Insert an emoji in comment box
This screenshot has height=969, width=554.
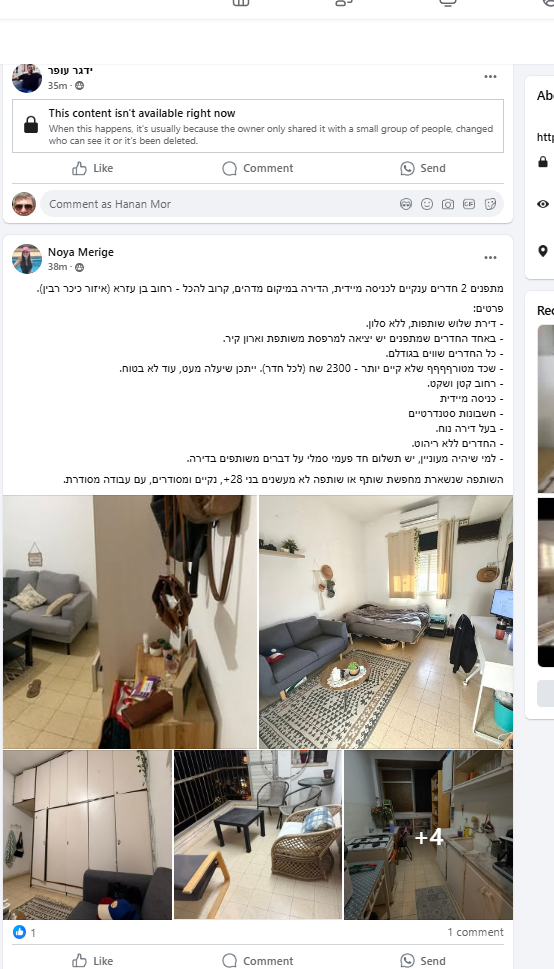tap(427, 204)
